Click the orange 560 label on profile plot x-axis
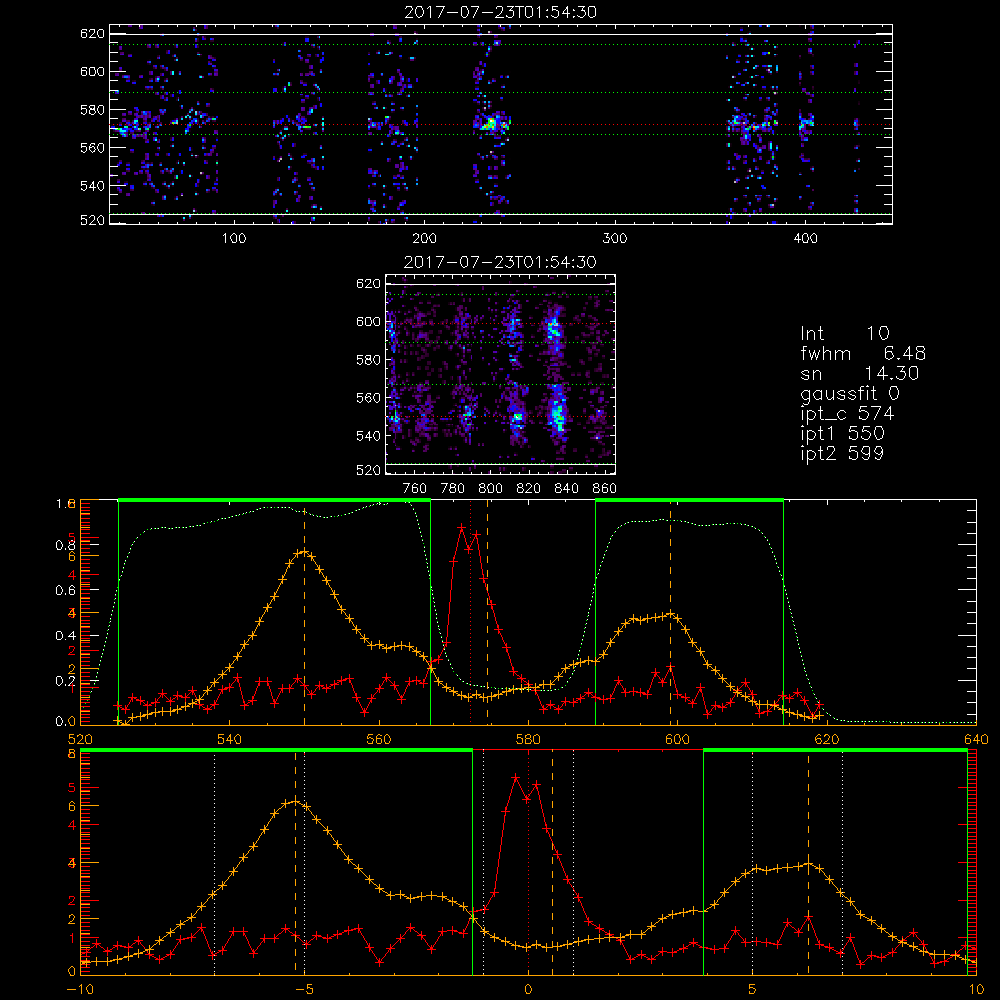1000x1000 pixels. [x=379, y=739]
